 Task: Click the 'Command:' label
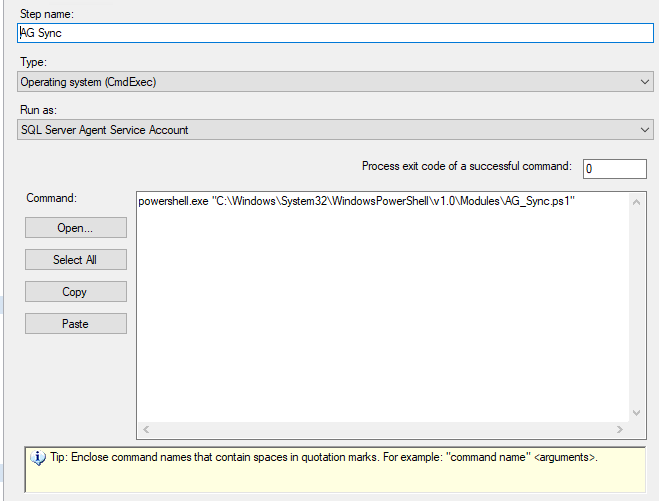(x=51, y=198)
